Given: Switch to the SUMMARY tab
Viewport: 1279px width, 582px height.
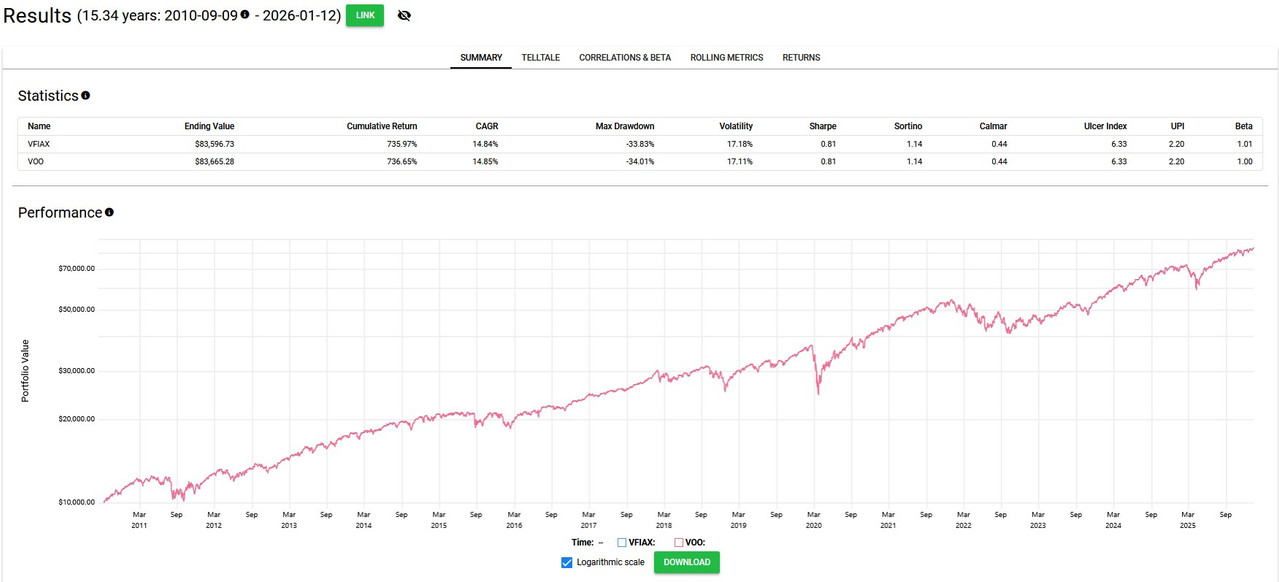Looking at the screenshot, I should 481,58.
